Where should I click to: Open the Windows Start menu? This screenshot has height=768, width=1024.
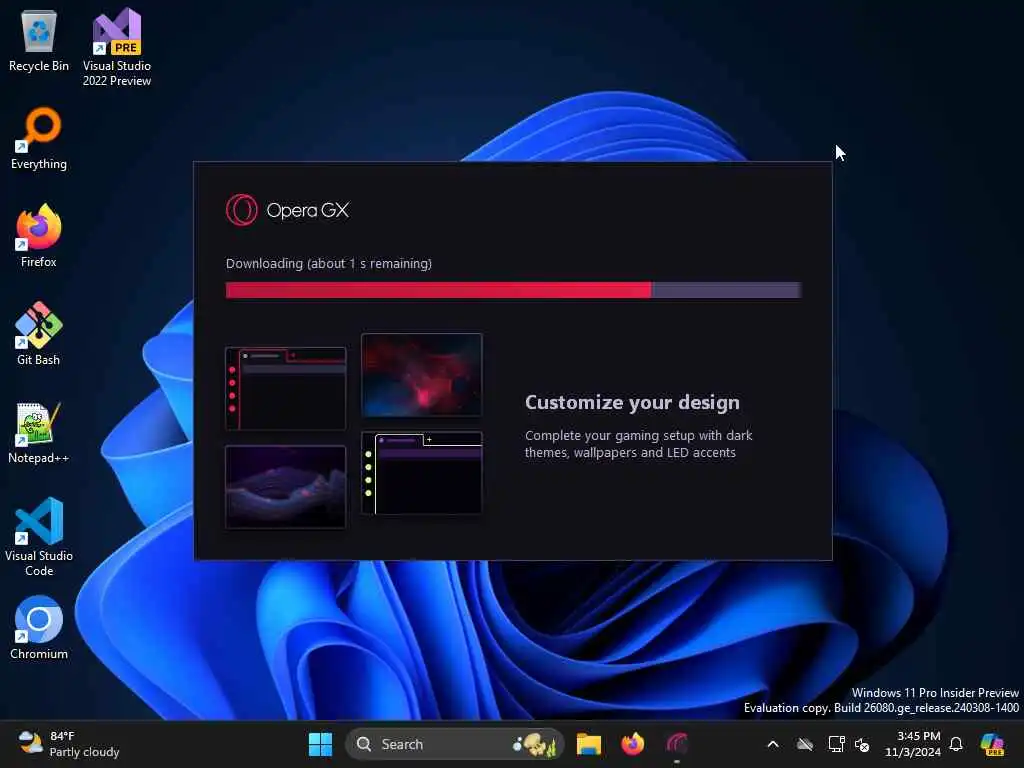click(x=320, y=744)
